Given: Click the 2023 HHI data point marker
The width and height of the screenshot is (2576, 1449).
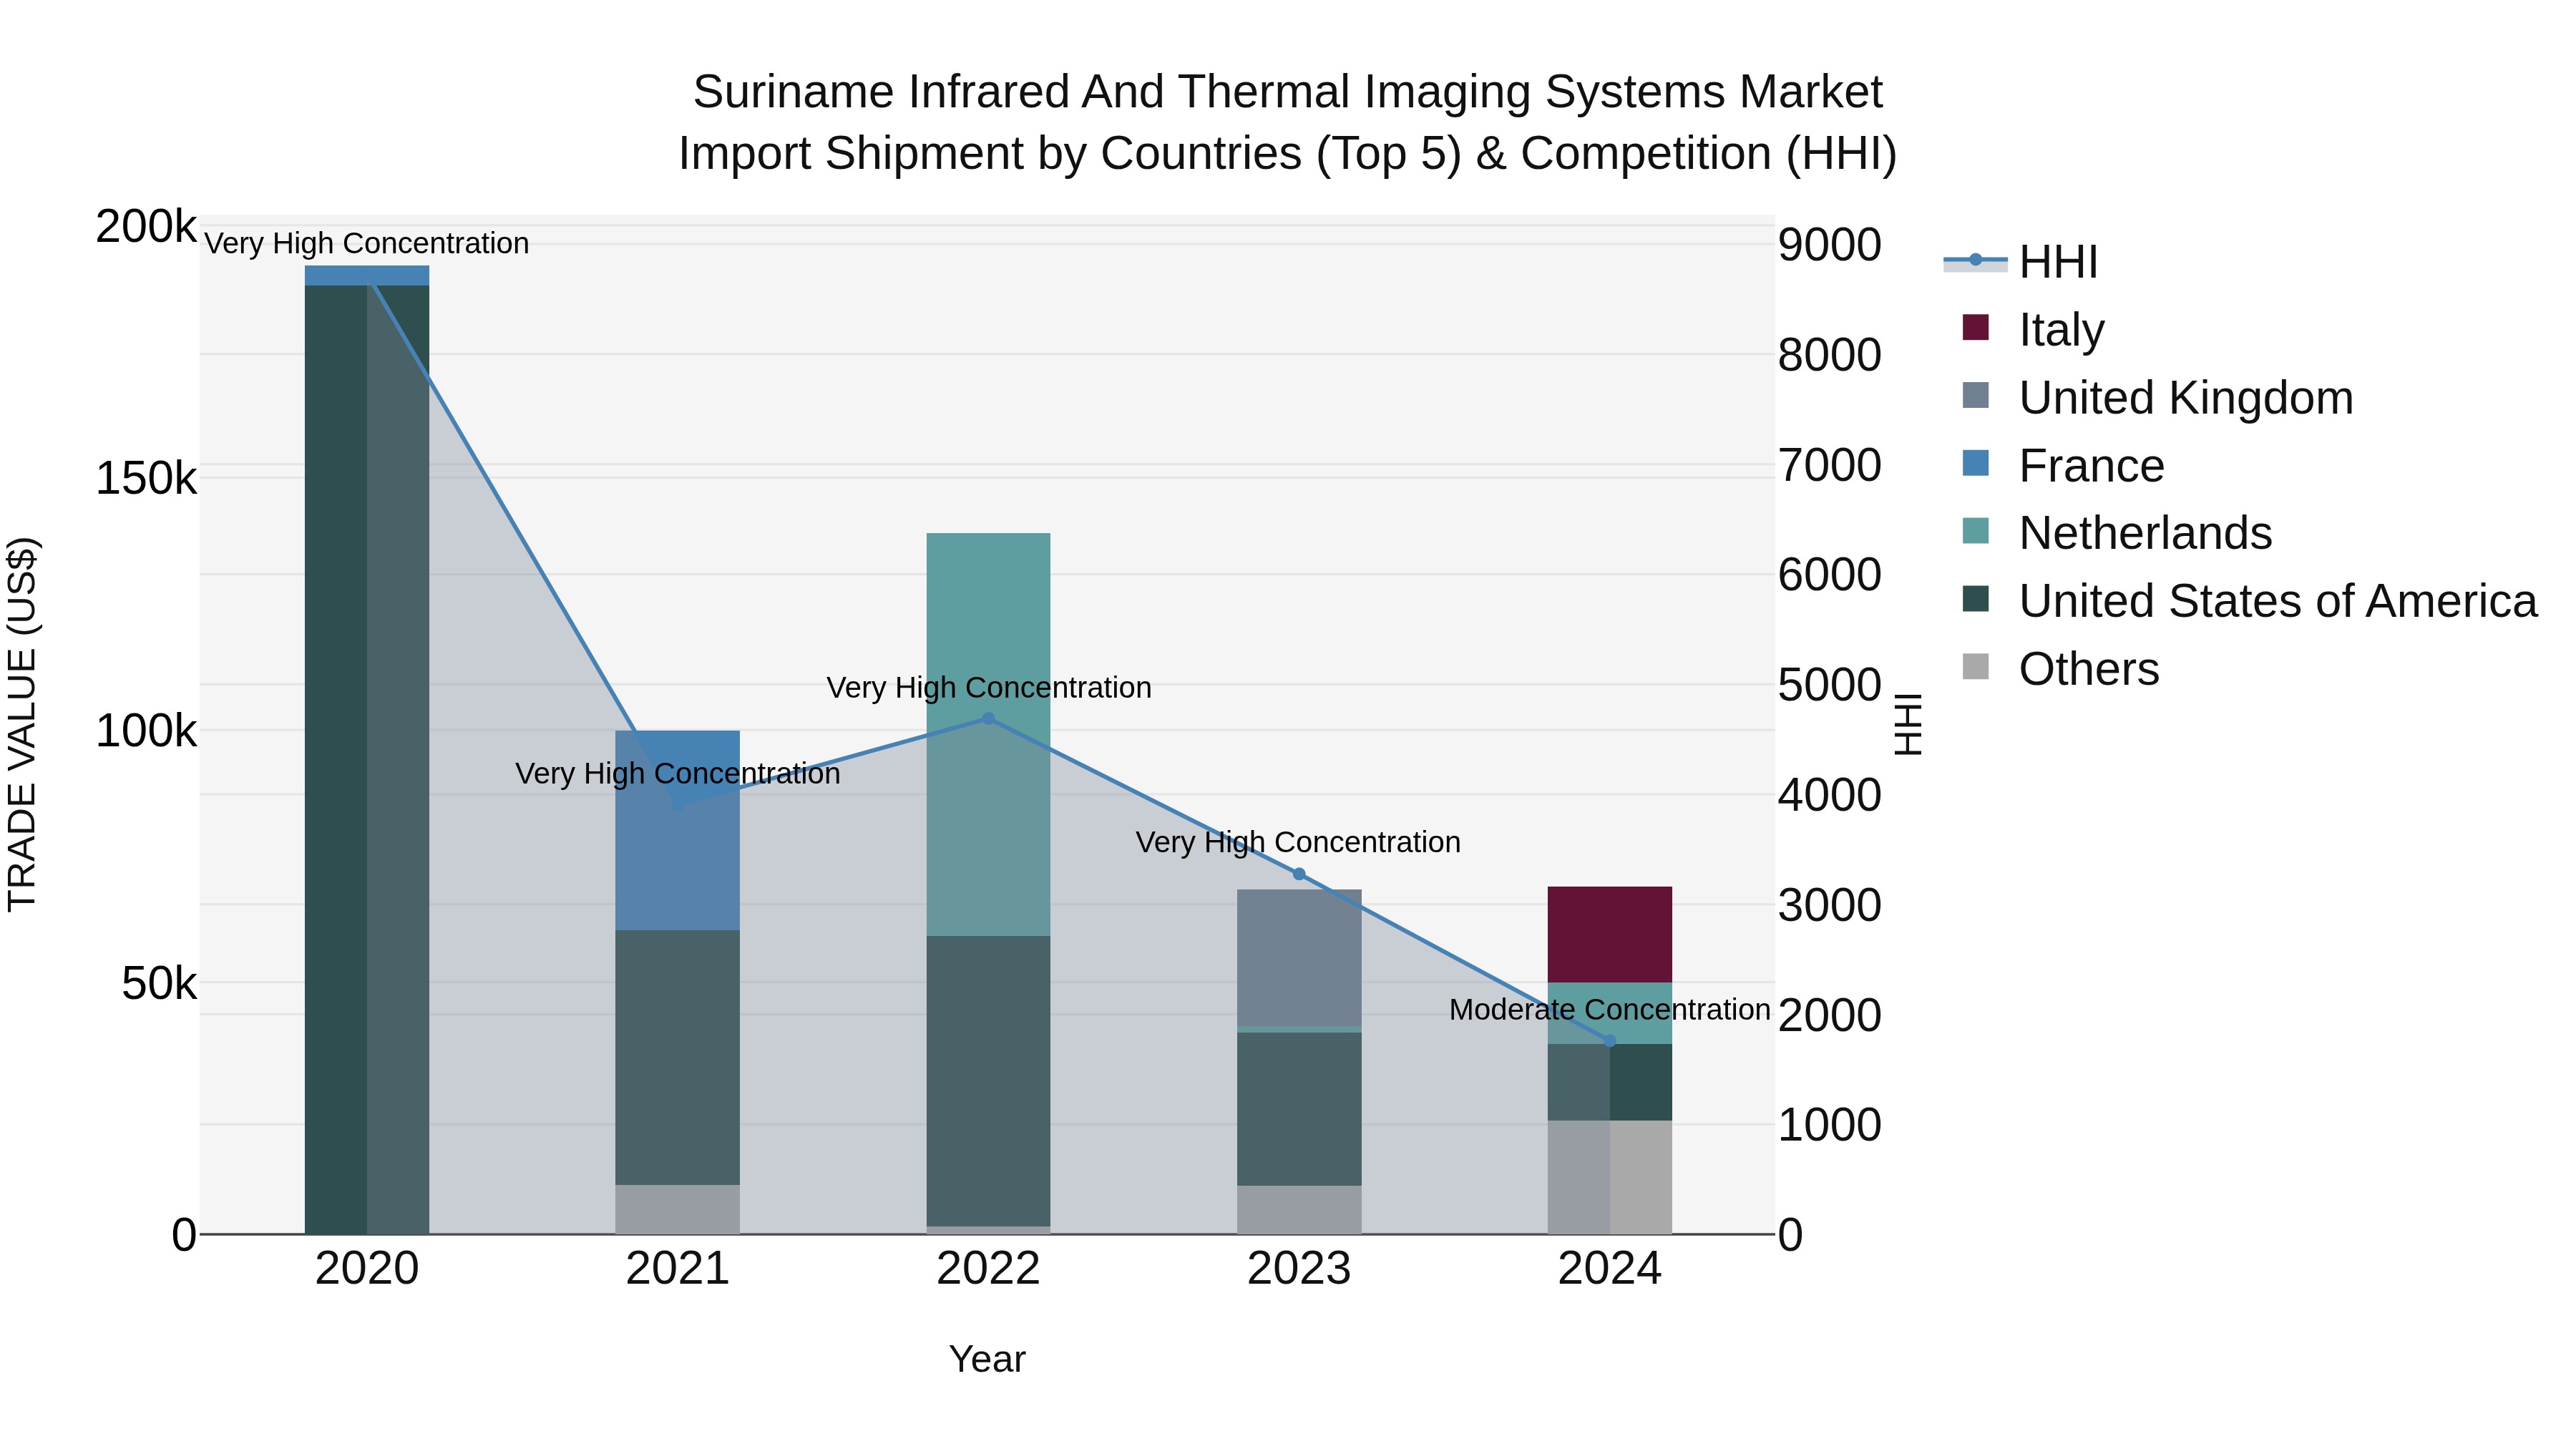Looking at the screenshot, I should pyautogui.click(x=1299, y=874).
